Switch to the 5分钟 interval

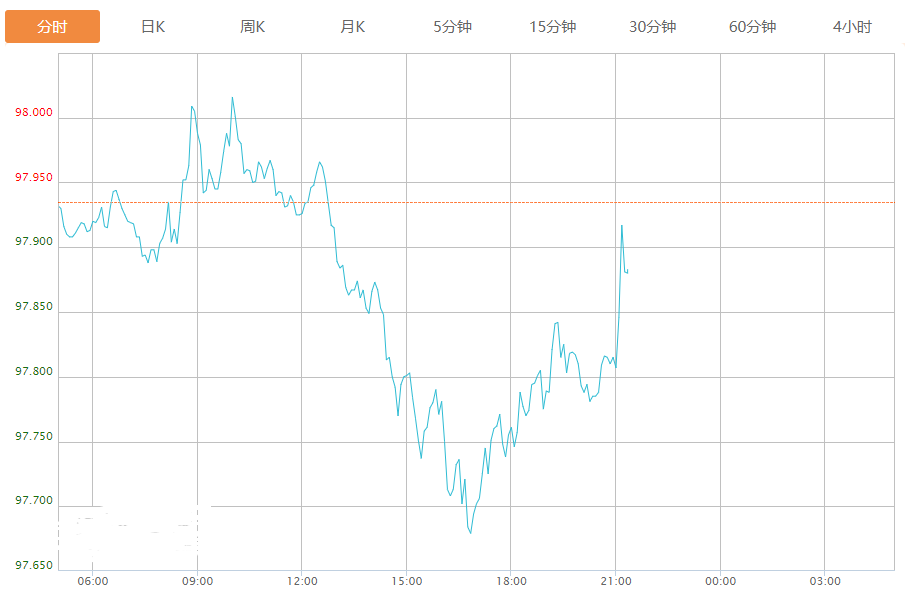[452, 27]
